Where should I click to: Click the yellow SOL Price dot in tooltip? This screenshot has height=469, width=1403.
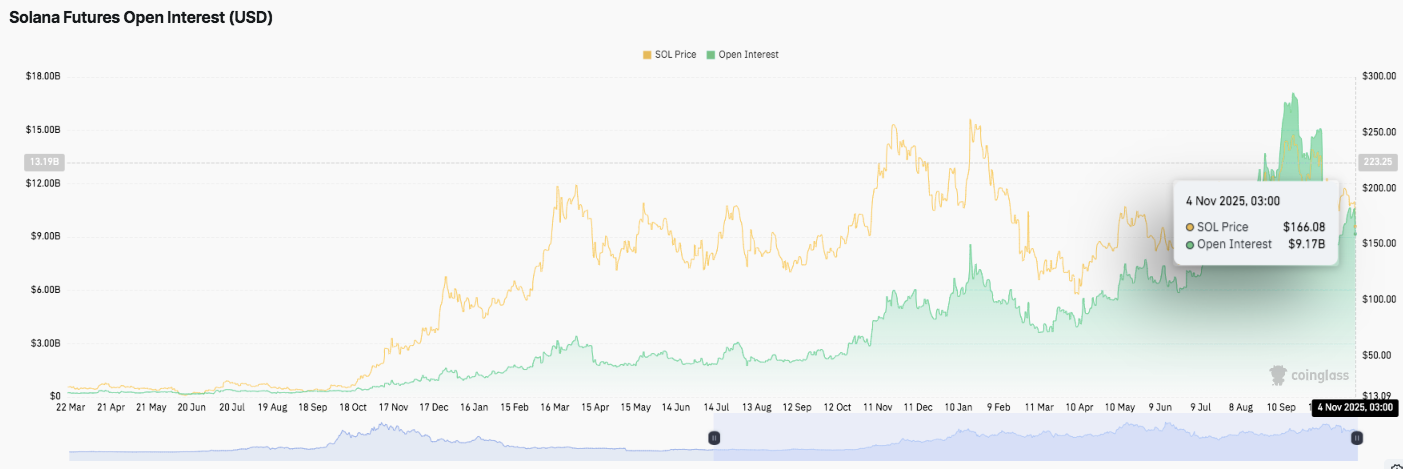[1189, 227]
